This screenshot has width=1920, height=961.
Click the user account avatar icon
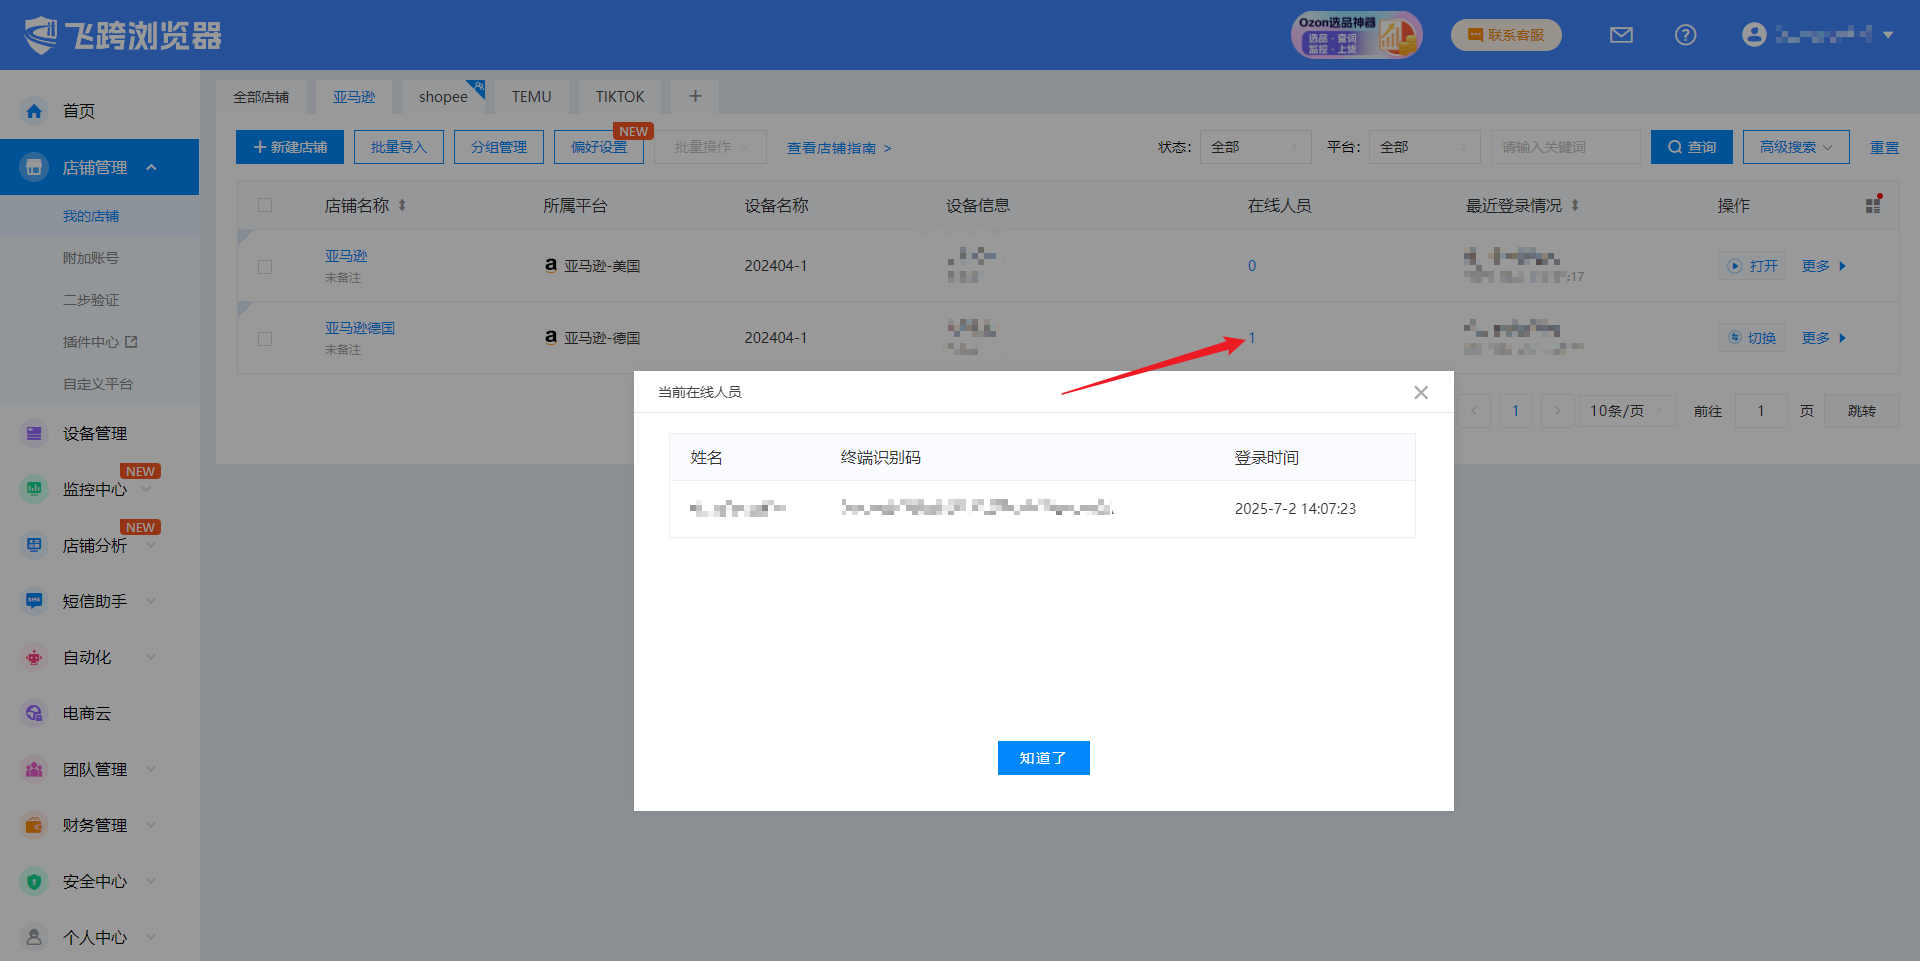coord(1754,35)
